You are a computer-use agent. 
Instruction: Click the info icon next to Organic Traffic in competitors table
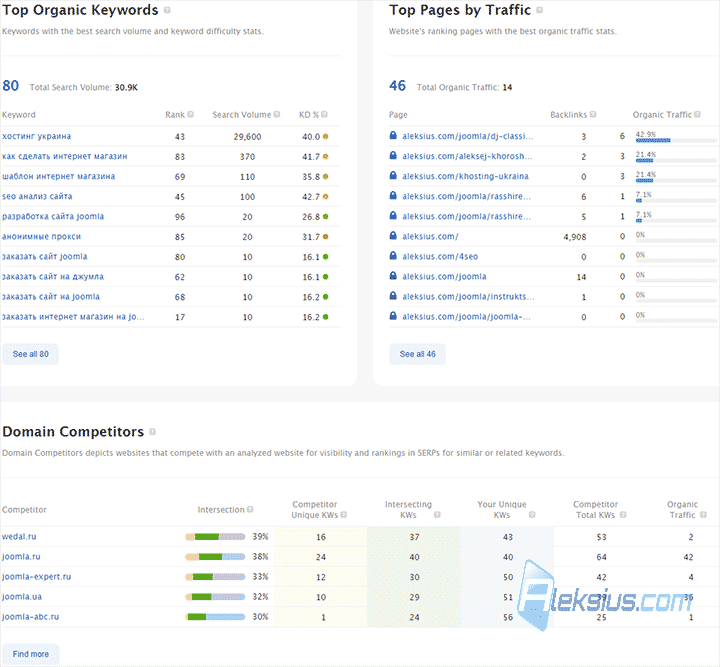click(703, 515)
